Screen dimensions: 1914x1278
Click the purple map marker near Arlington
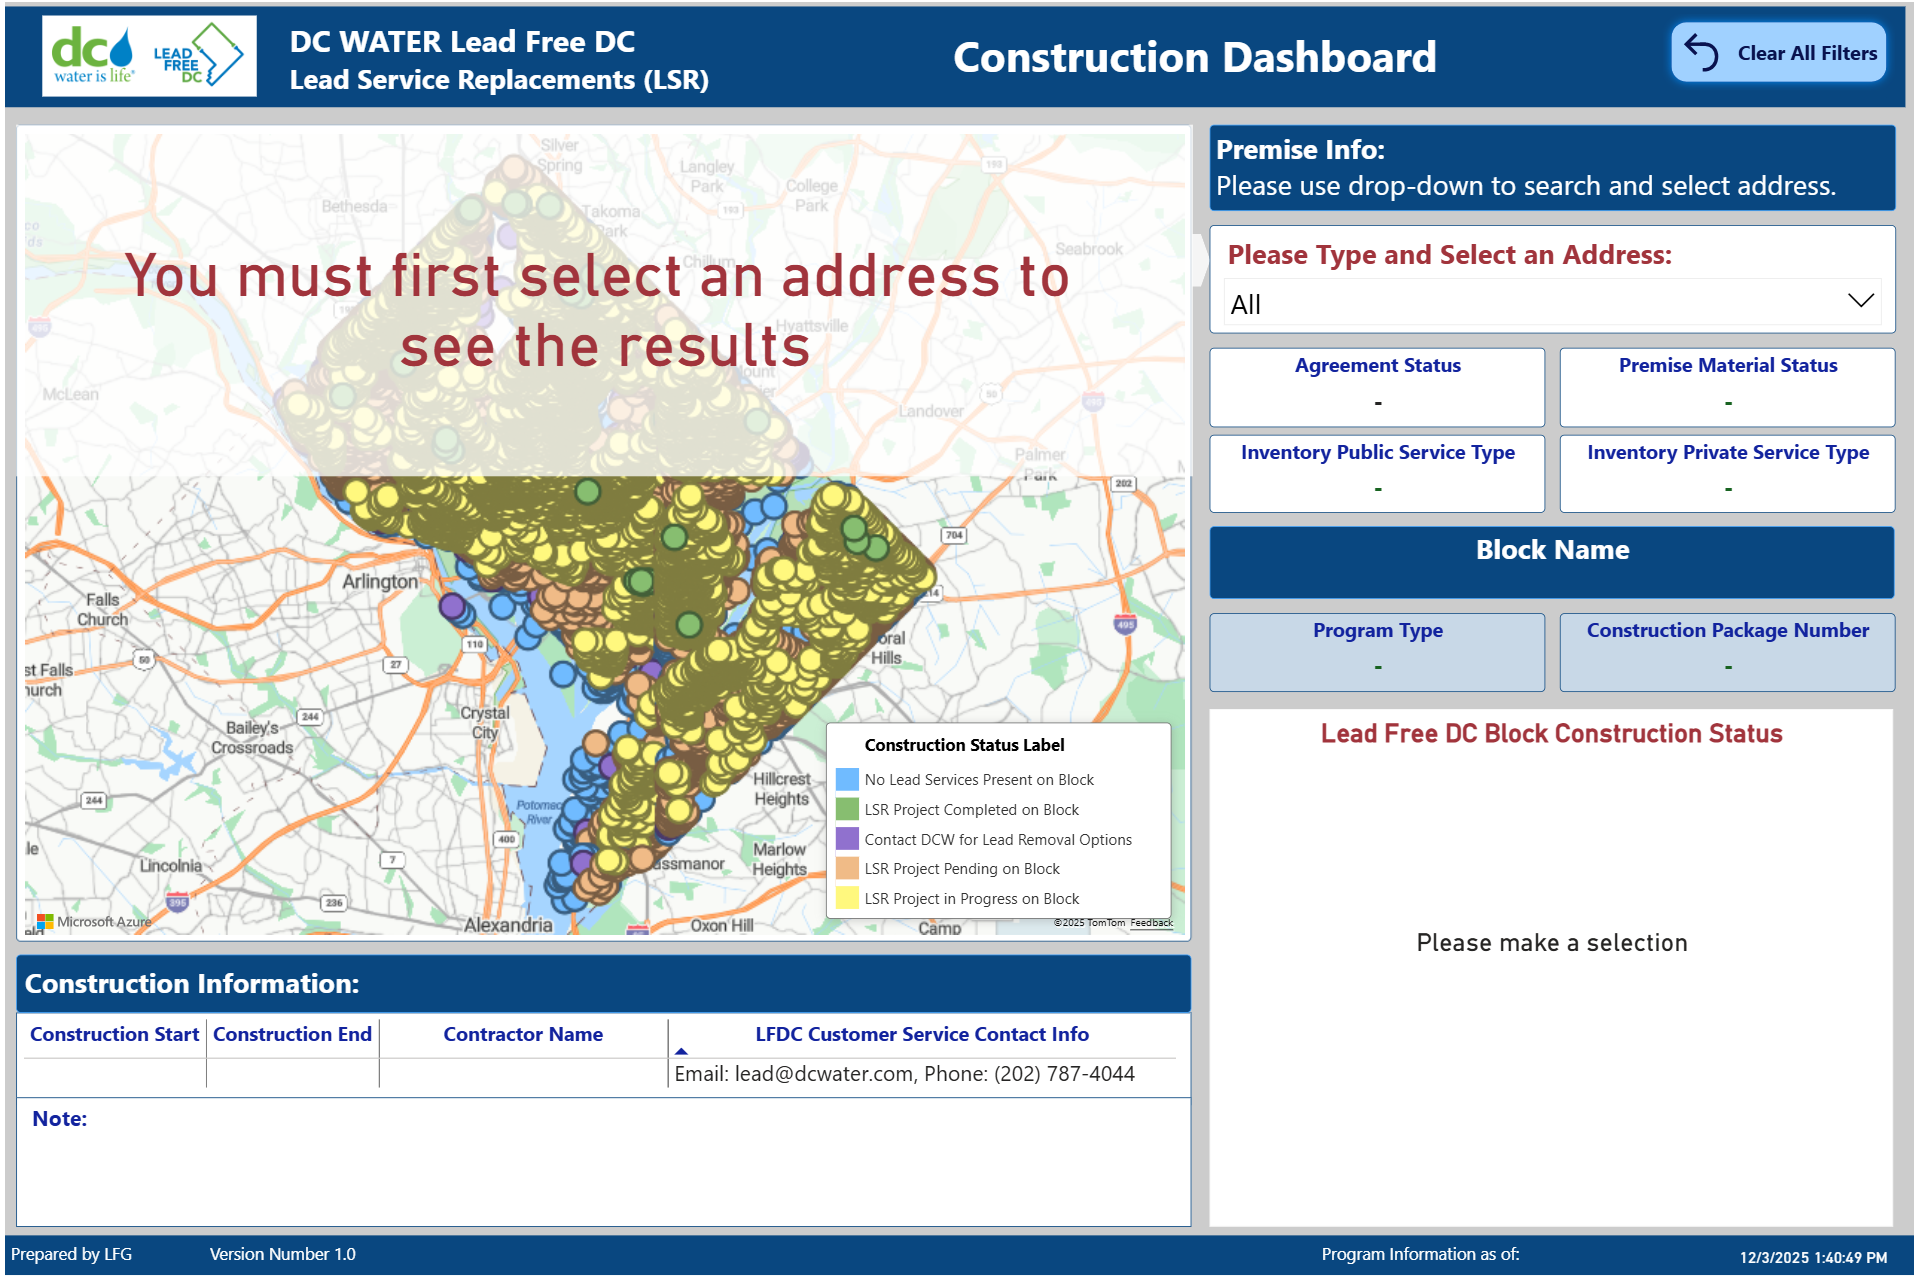(452, 606)
